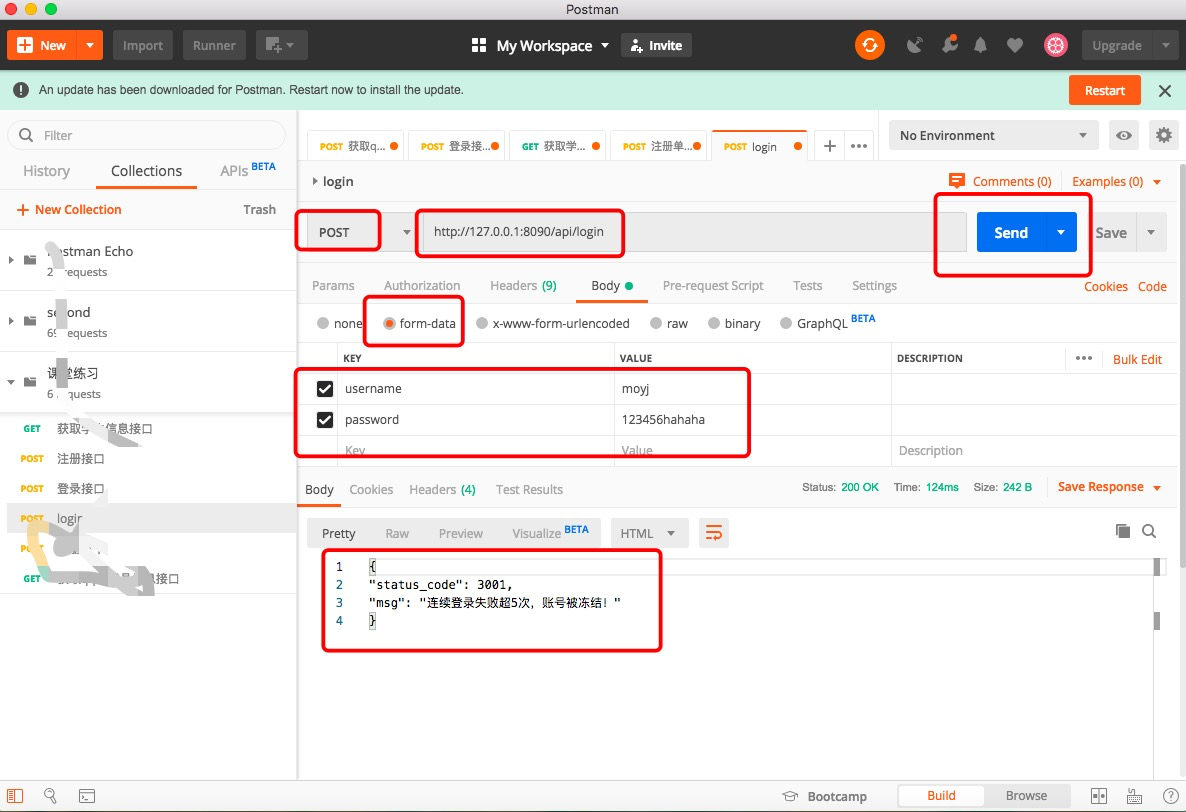Switch to the Tests tab

click(807, 285)
